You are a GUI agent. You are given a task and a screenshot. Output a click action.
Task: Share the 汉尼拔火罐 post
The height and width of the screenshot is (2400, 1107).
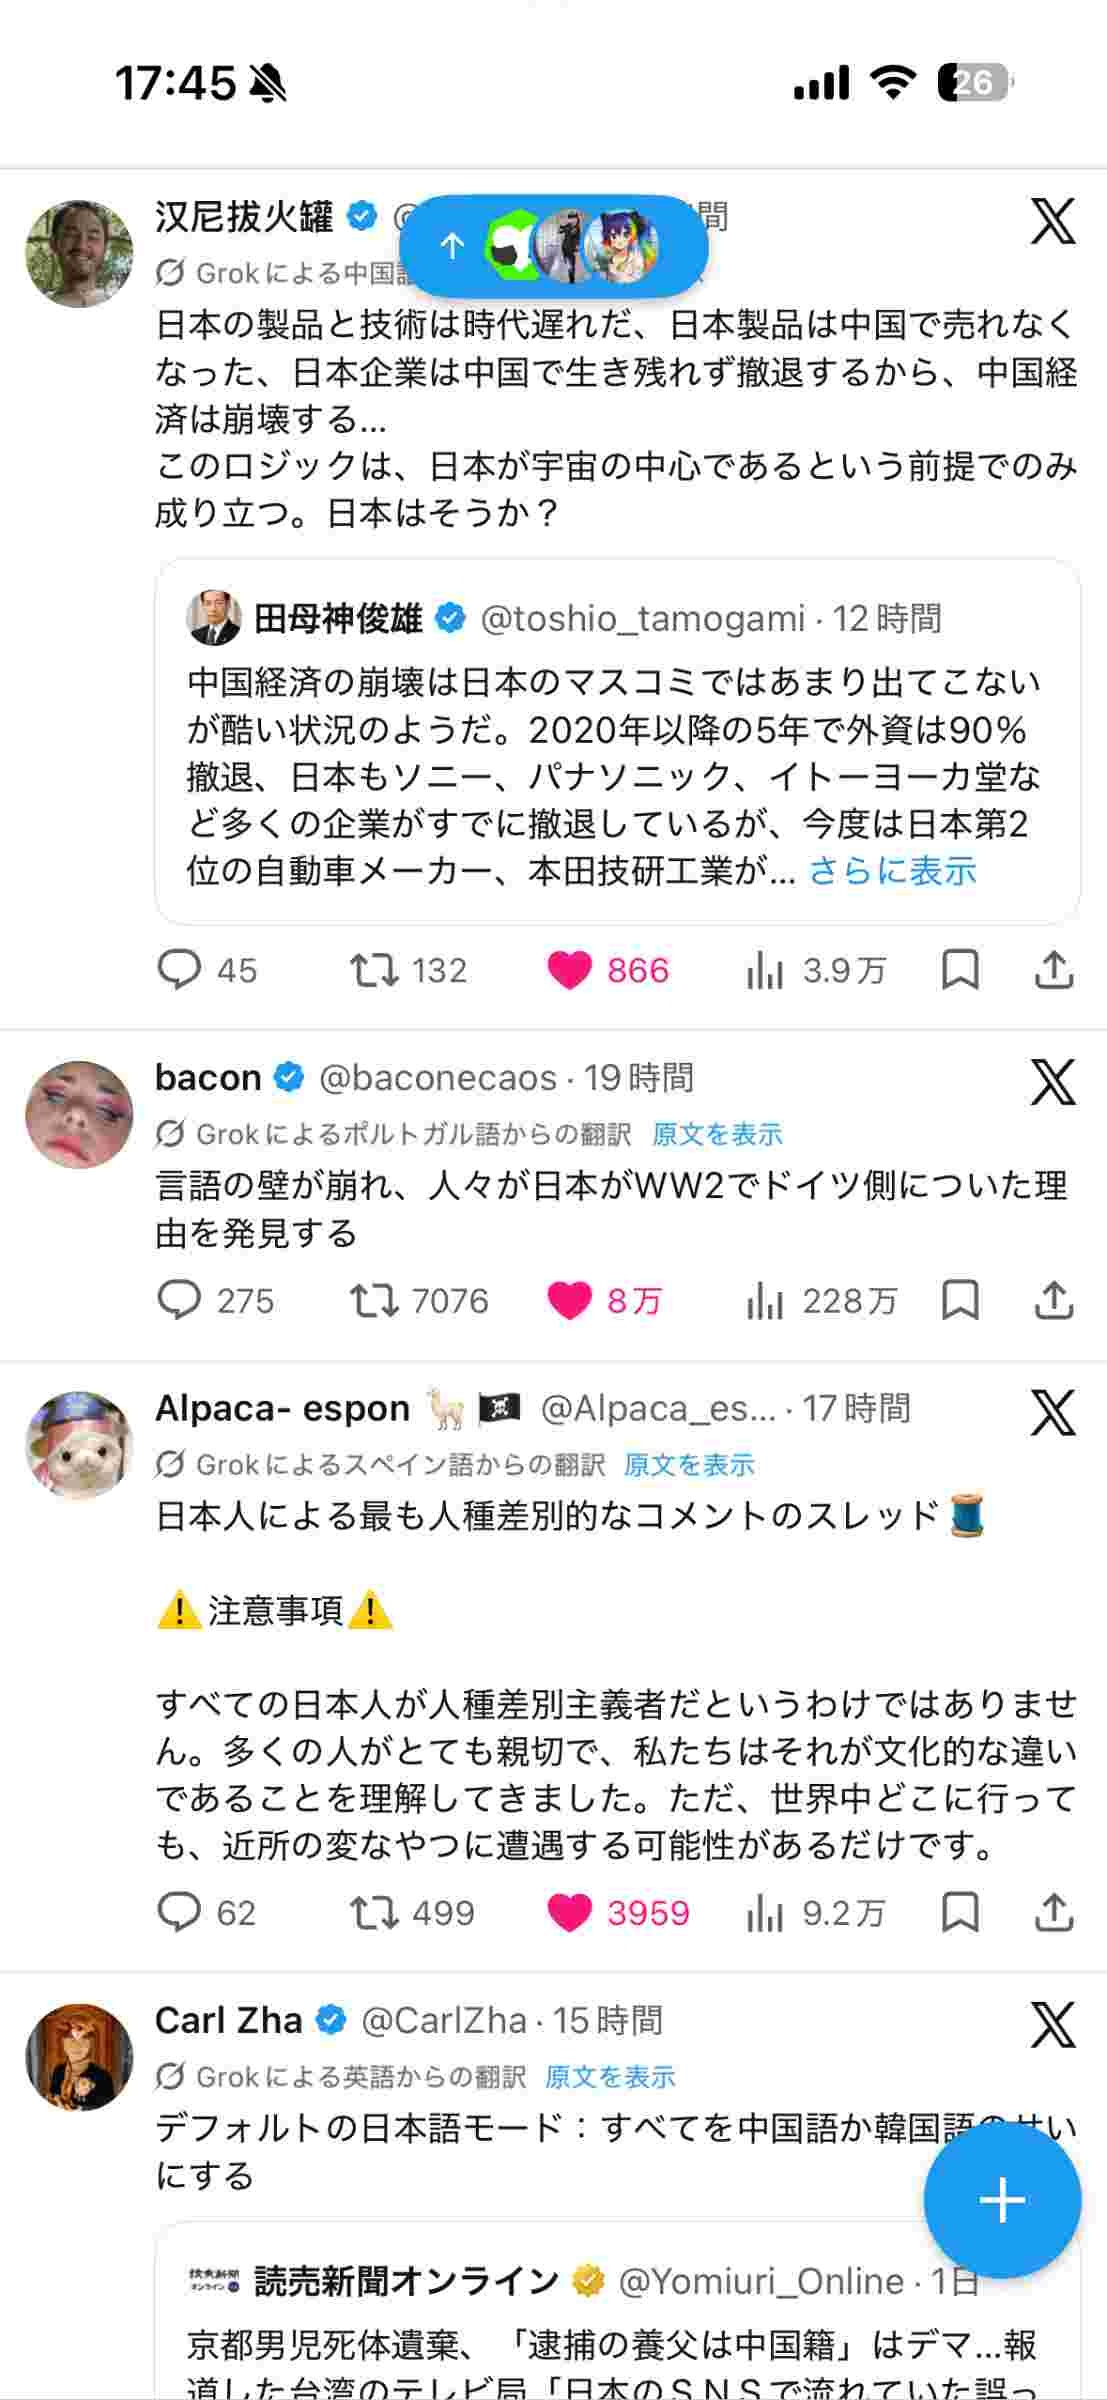pyautogui.click(x=1053, y=970)
